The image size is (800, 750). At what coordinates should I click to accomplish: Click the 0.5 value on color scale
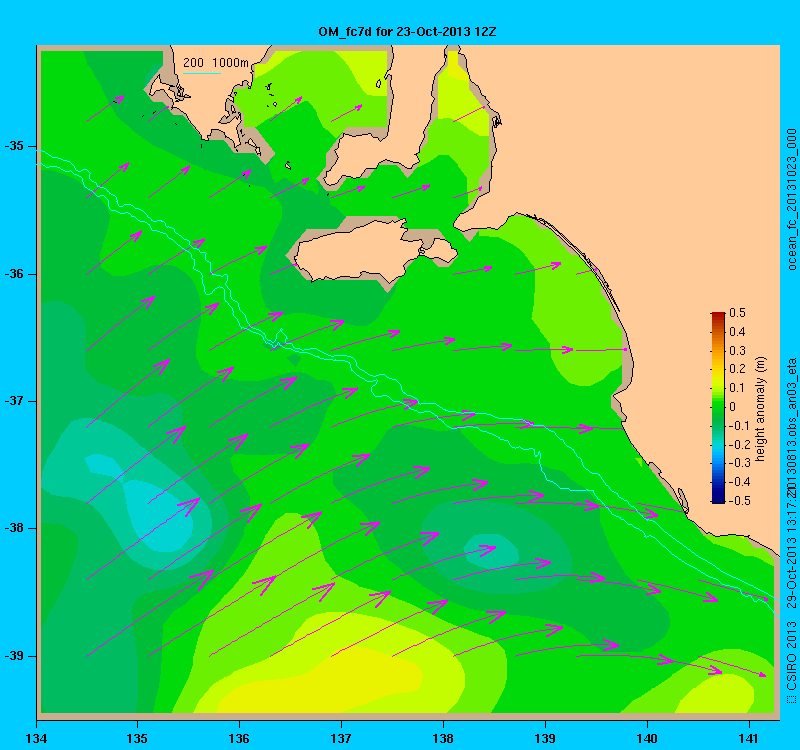coord(737,313)
